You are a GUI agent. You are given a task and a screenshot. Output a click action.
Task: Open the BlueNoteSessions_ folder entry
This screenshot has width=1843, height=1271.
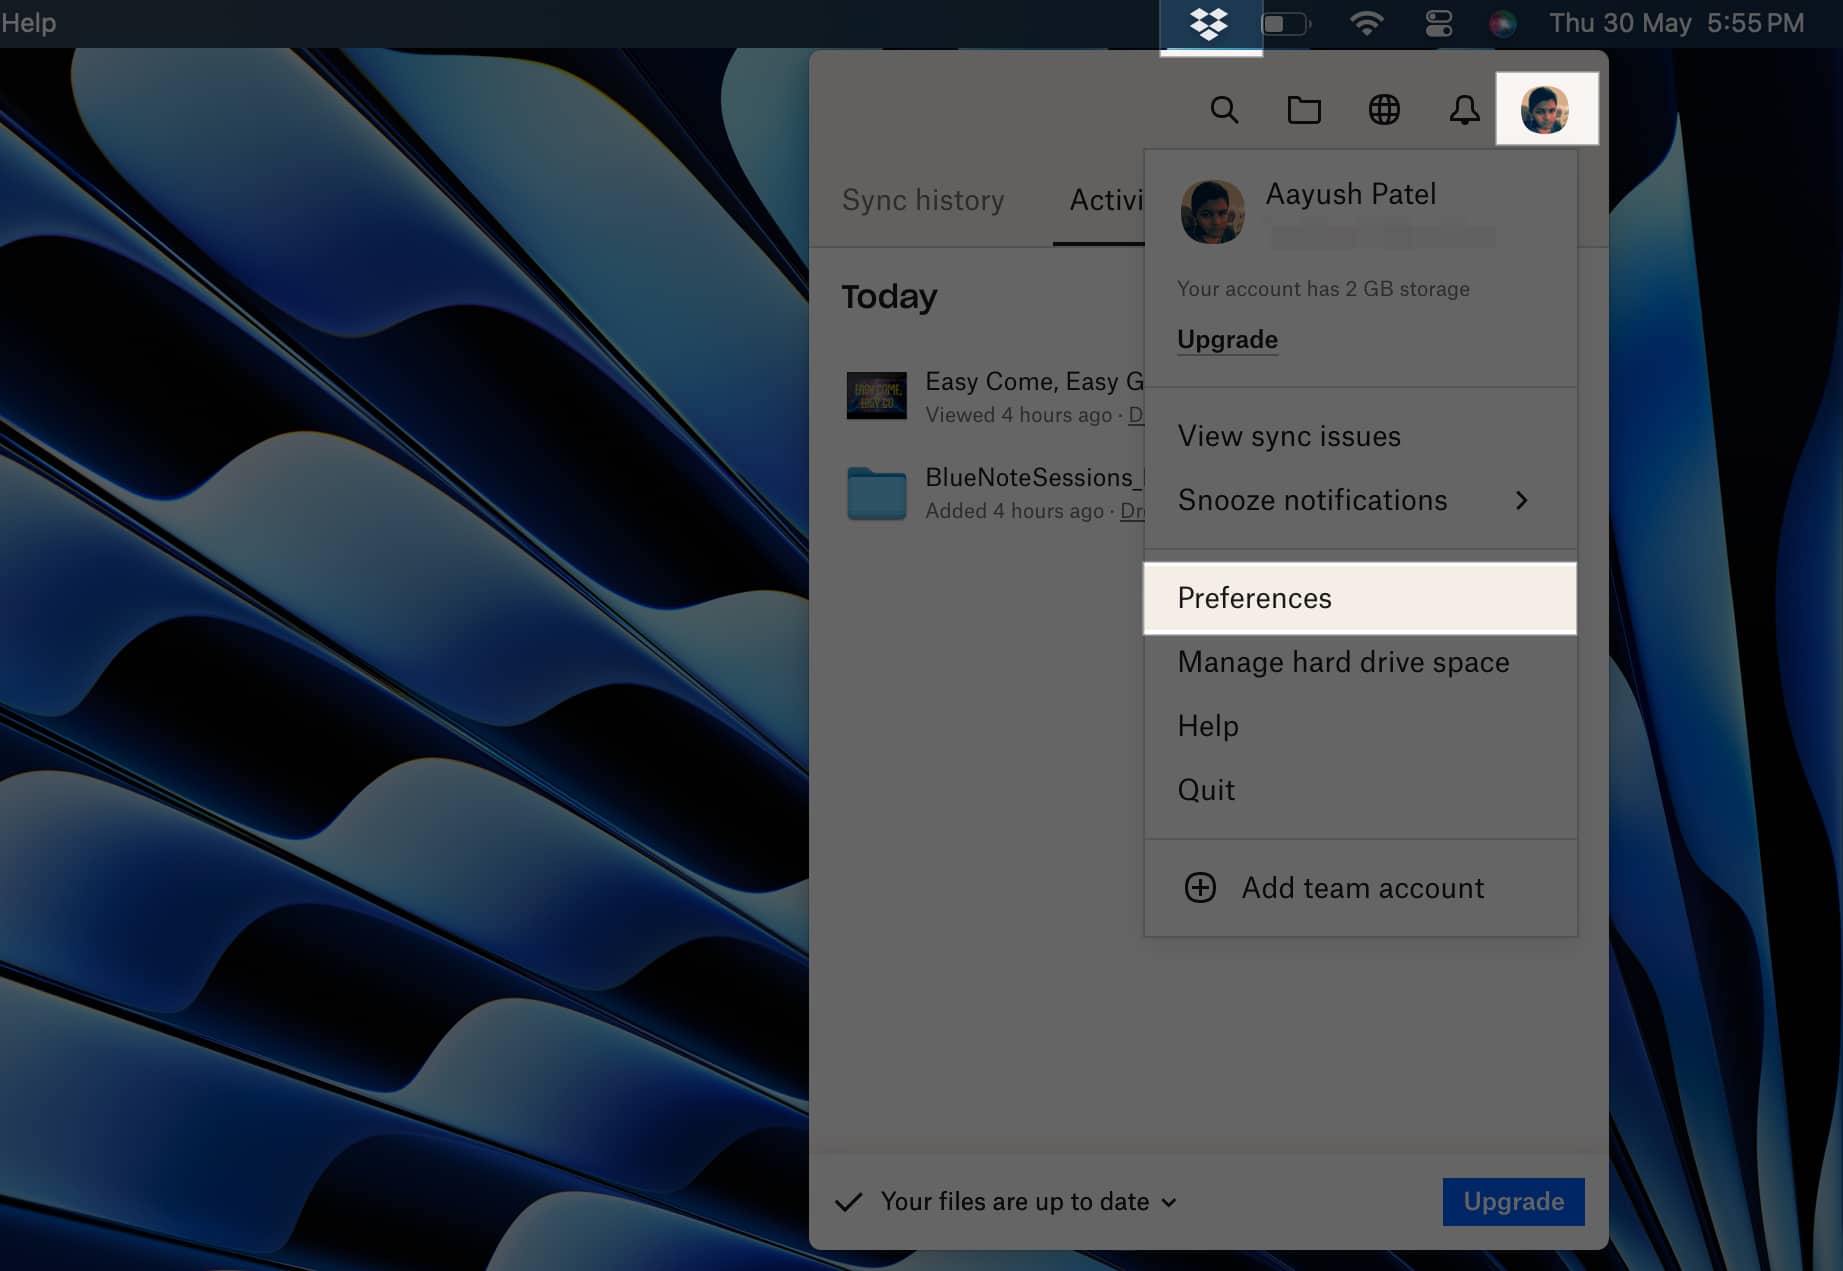[995, 492]
